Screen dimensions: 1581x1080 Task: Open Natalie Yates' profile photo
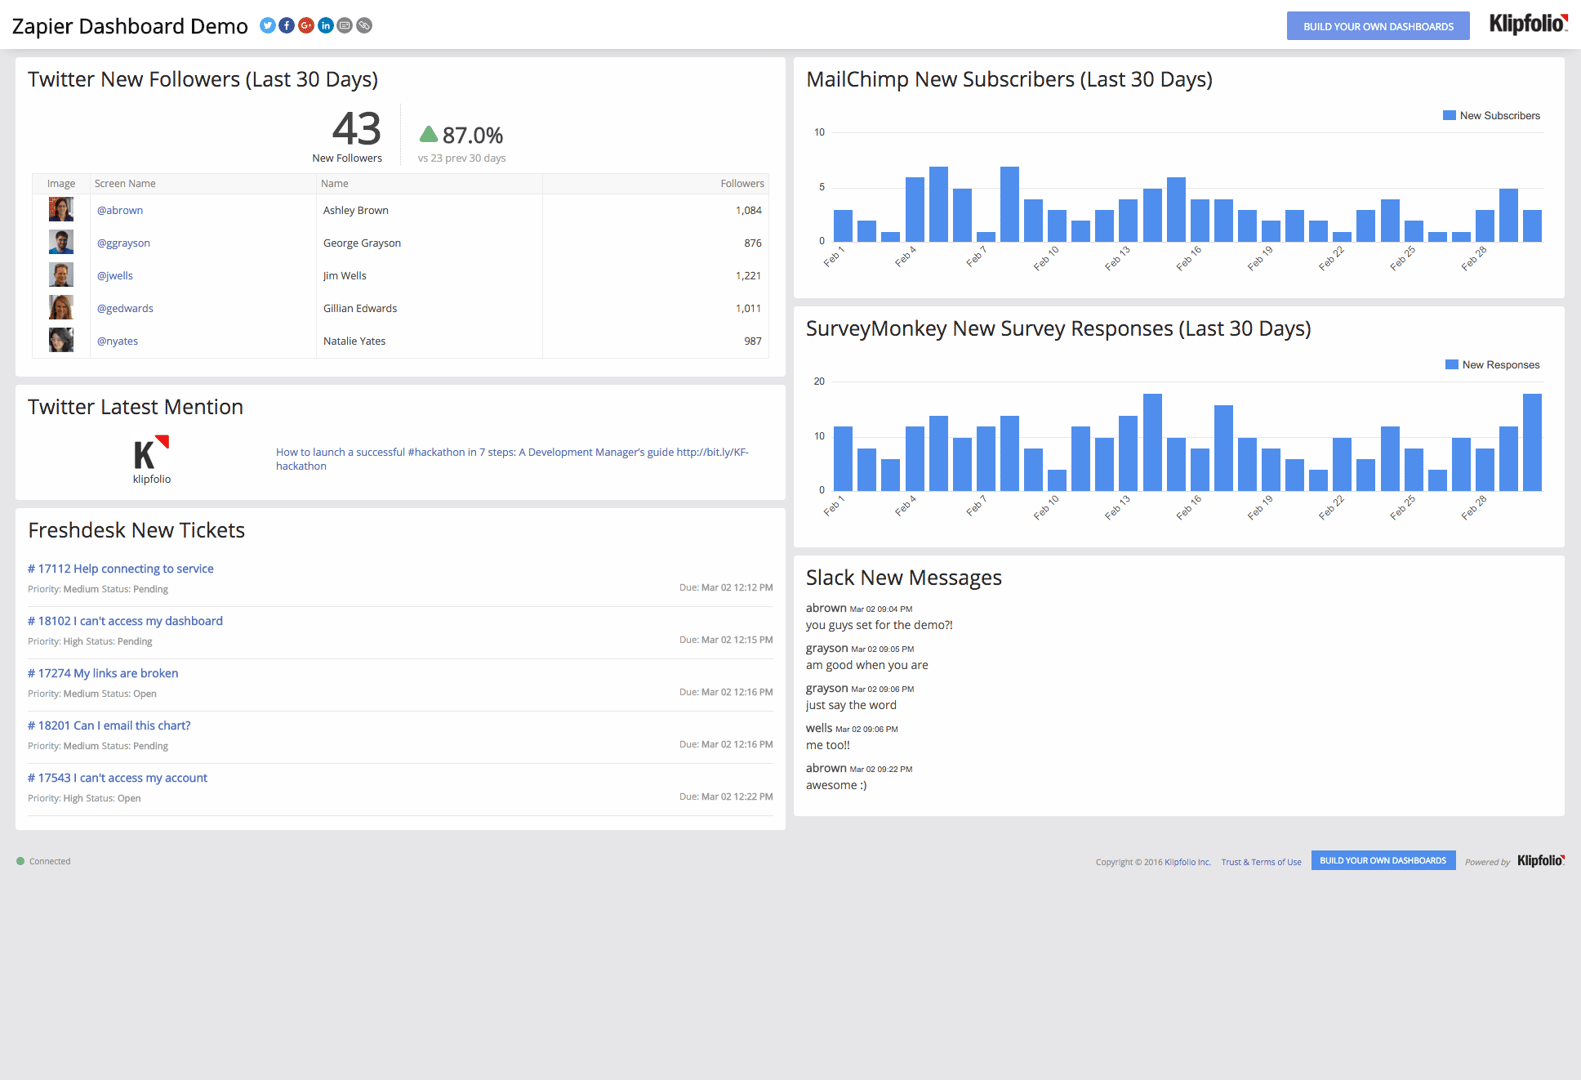coord(61,340)
